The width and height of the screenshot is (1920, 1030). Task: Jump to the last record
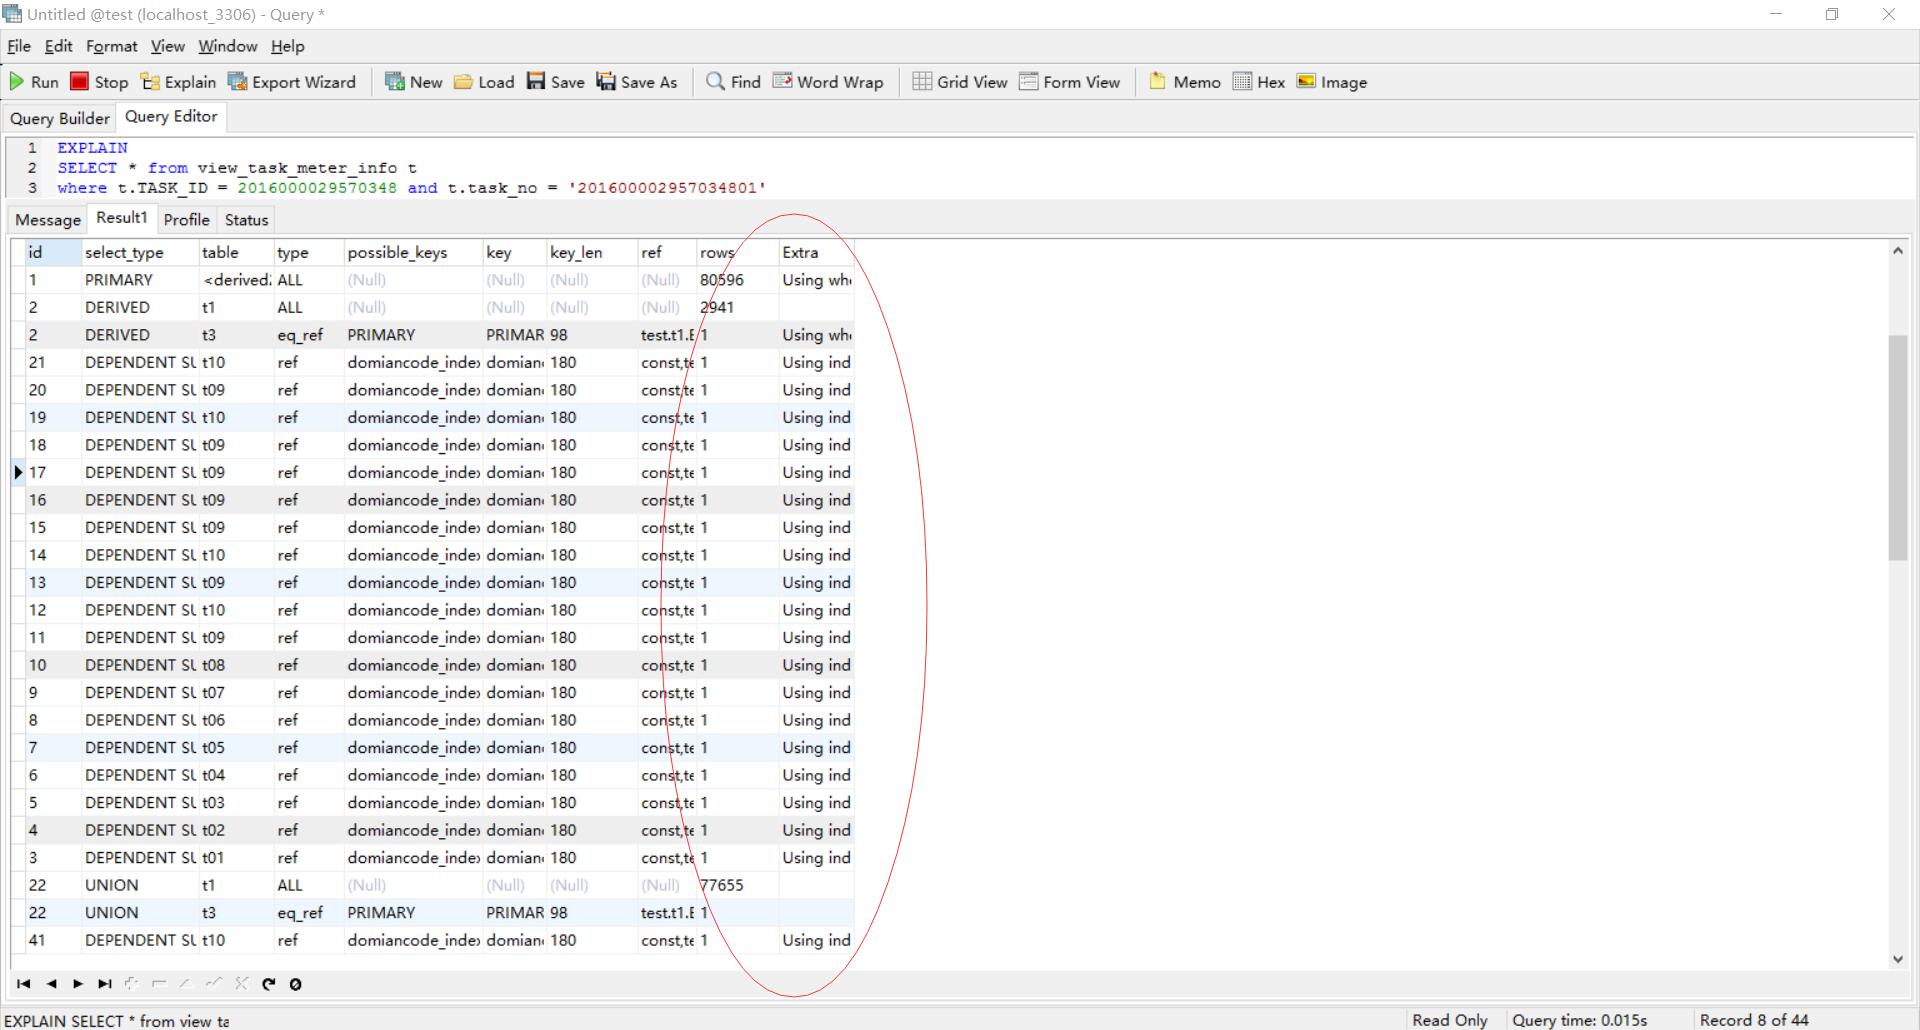coord(105,984)
